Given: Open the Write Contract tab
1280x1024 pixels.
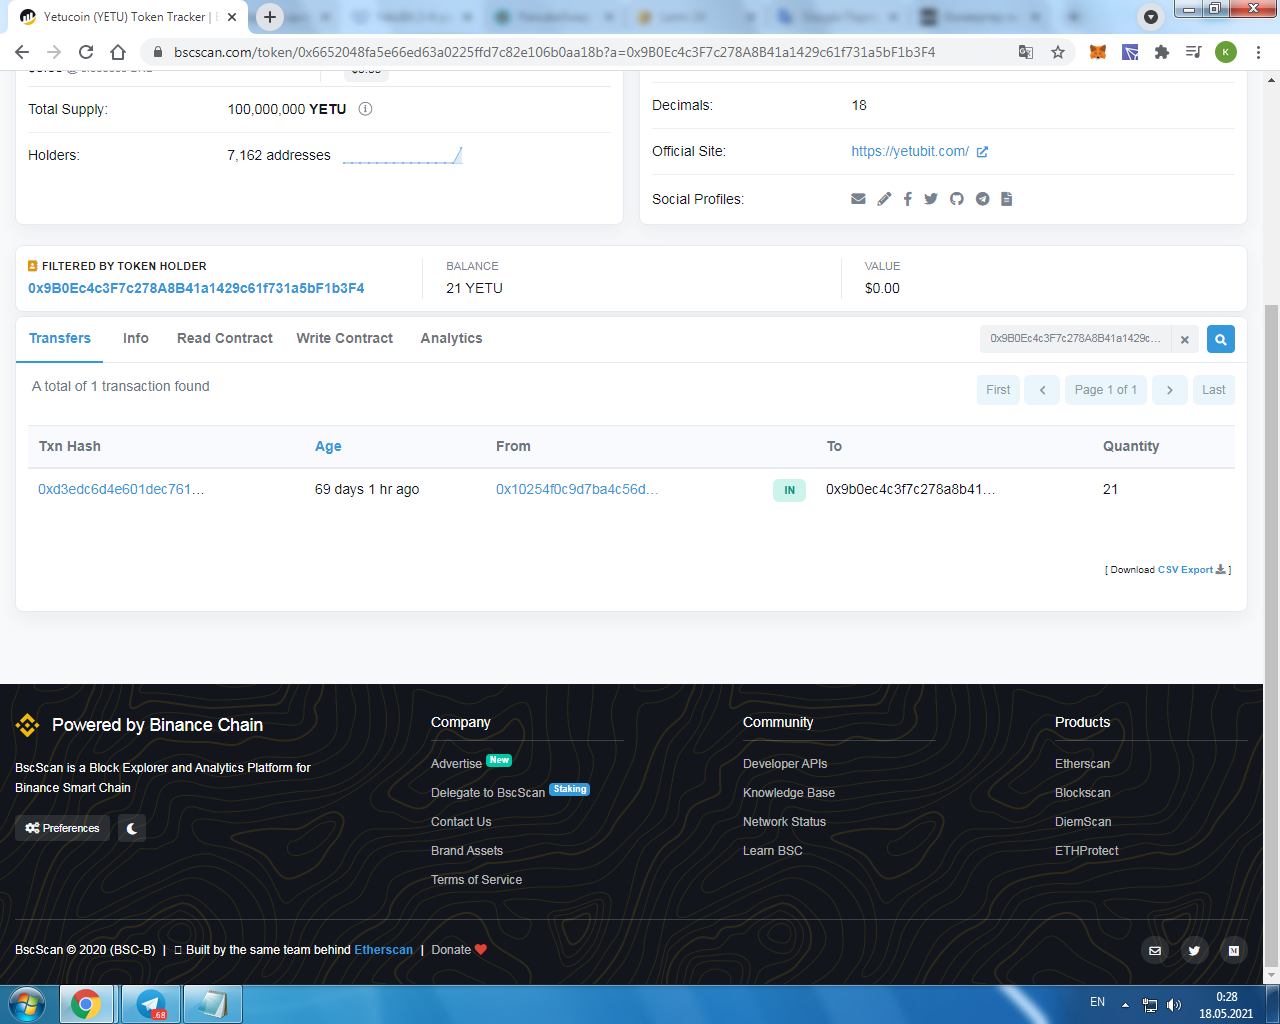Looking at the screenshot, I should 345,338.
